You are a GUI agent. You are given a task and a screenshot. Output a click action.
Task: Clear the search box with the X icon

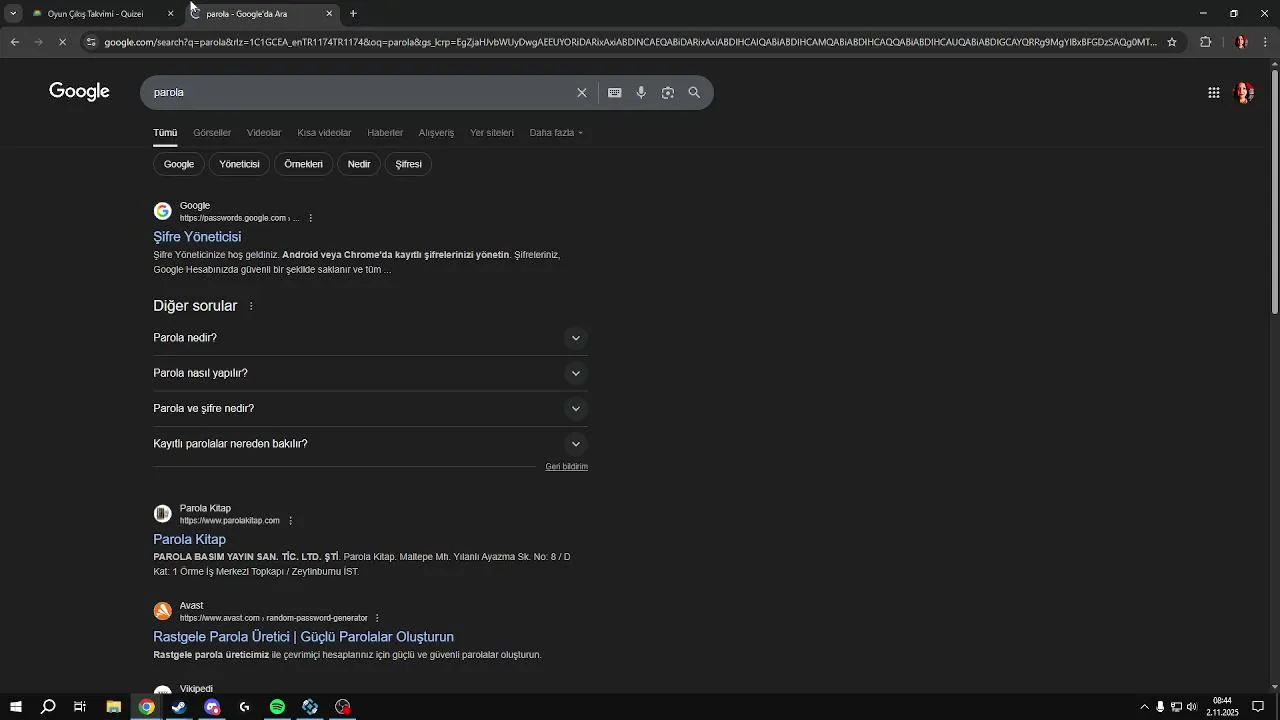pos(582,93)
